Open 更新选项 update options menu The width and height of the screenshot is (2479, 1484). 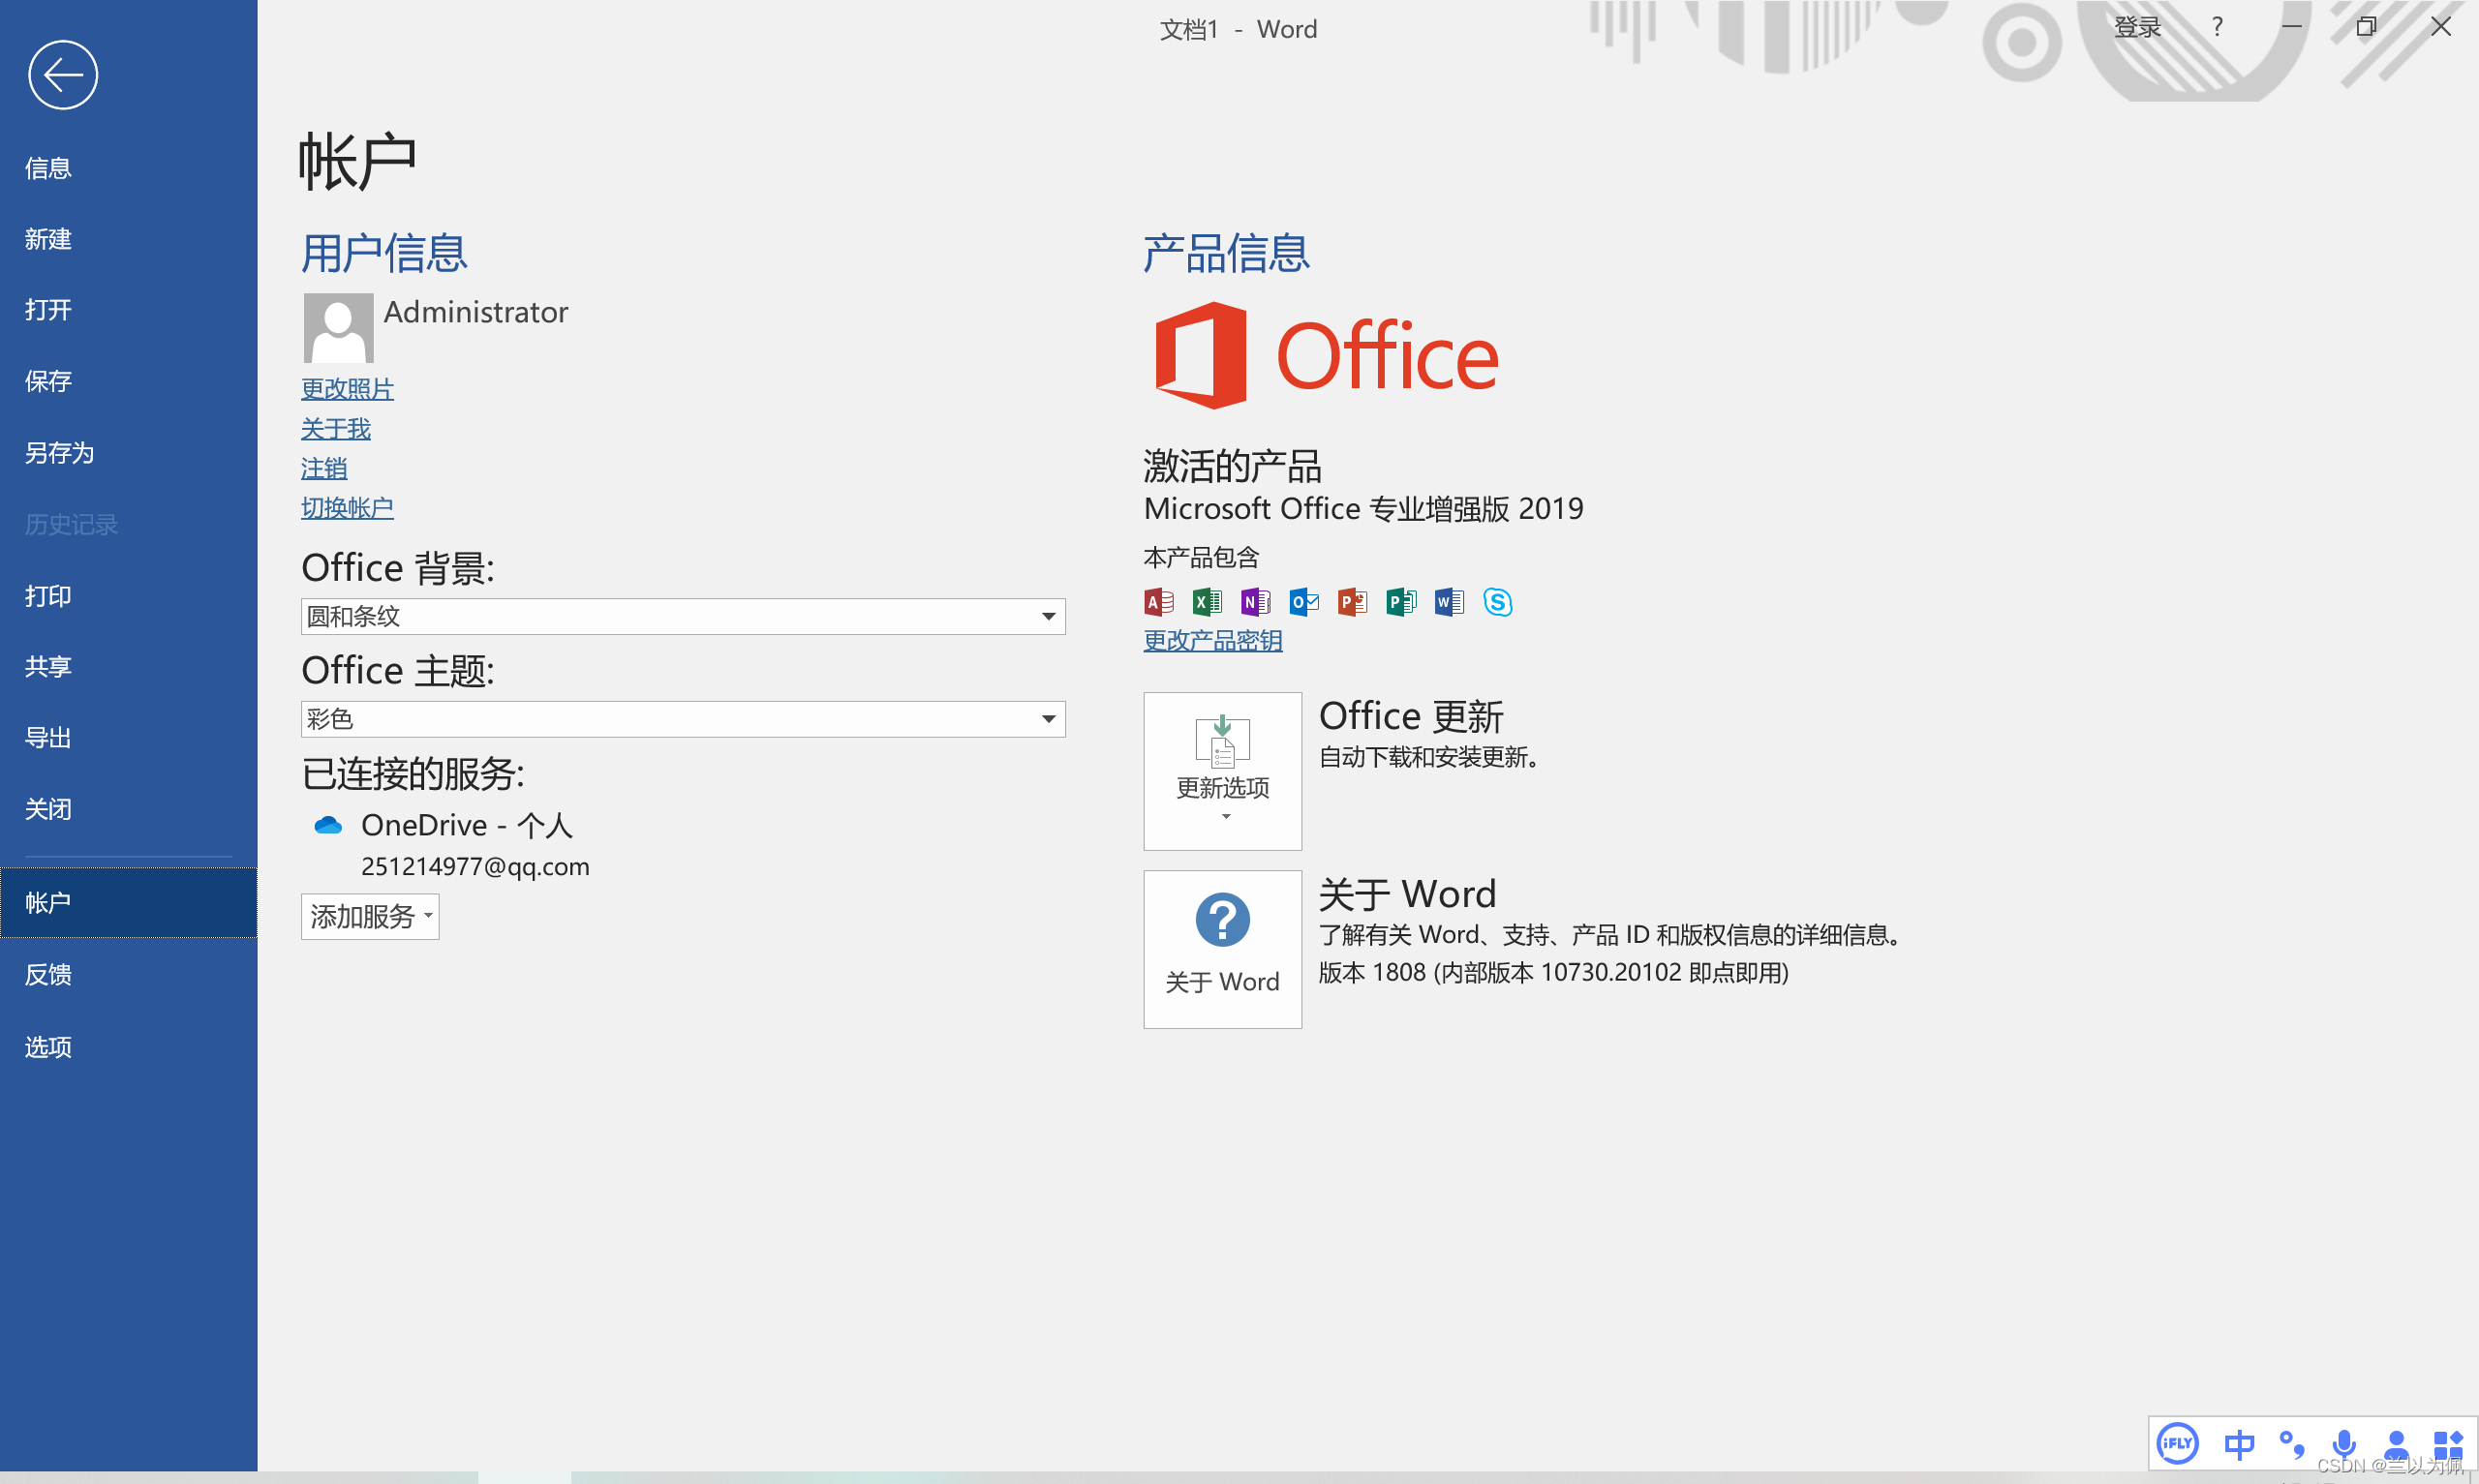(x=1222, y=771)
